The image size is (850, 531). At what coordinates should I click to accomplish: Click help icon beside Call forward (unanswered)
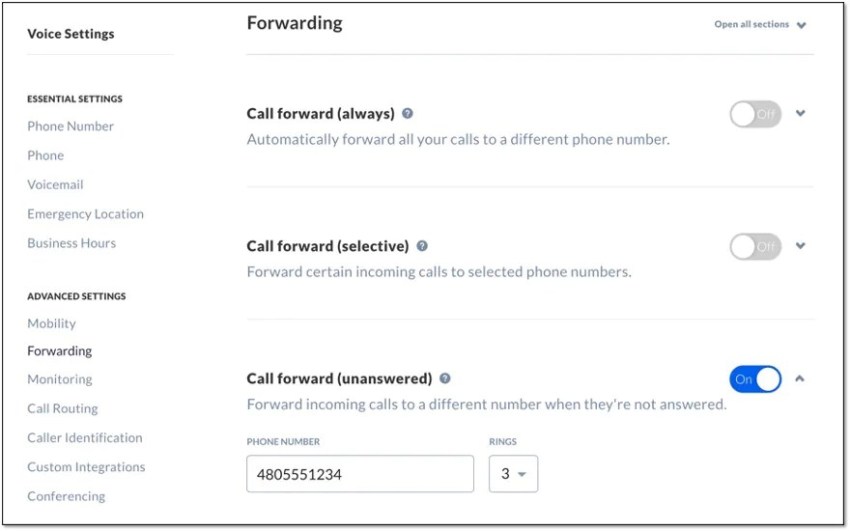coord(445,378)
